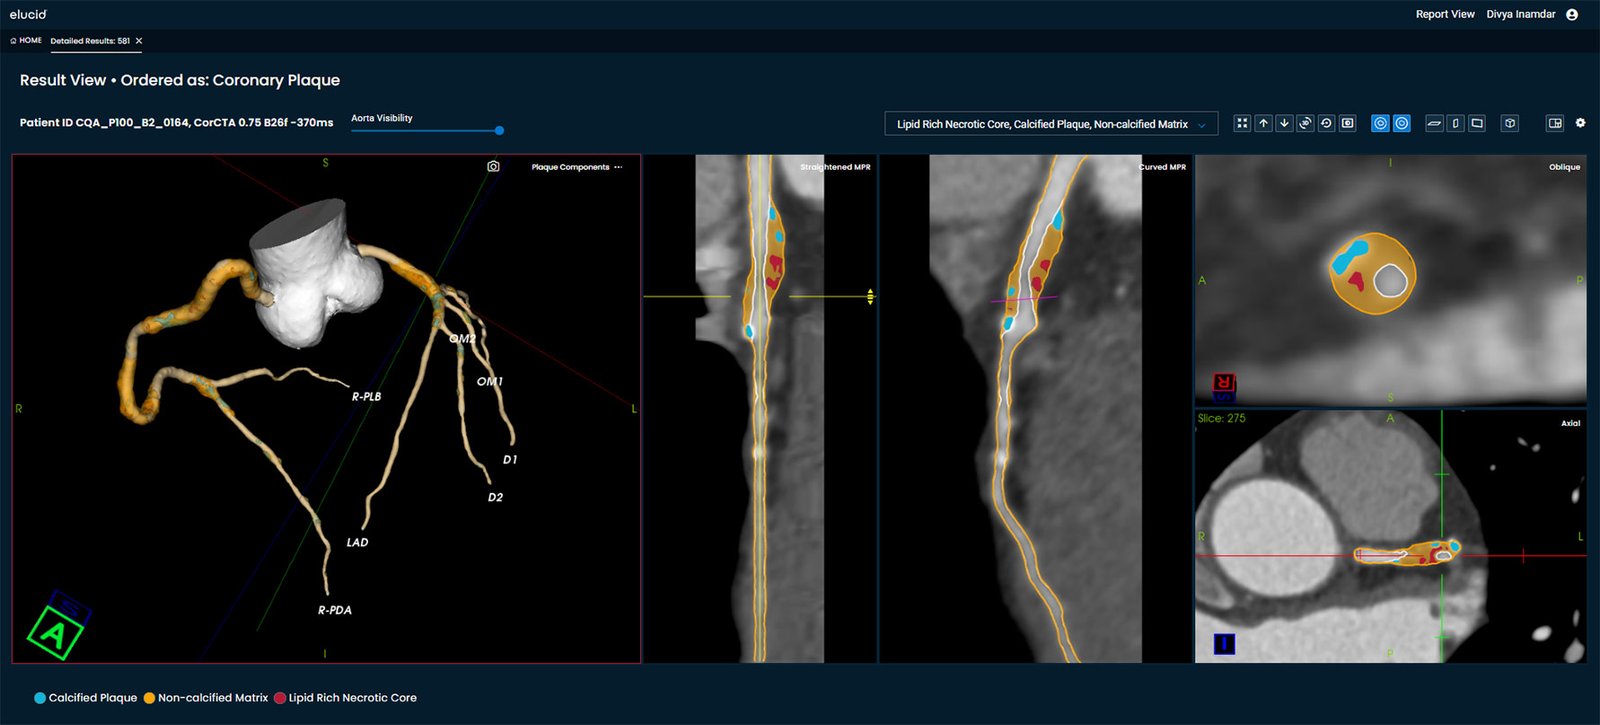
Task: Go to the HOME tab
Action: coord(26,41)
